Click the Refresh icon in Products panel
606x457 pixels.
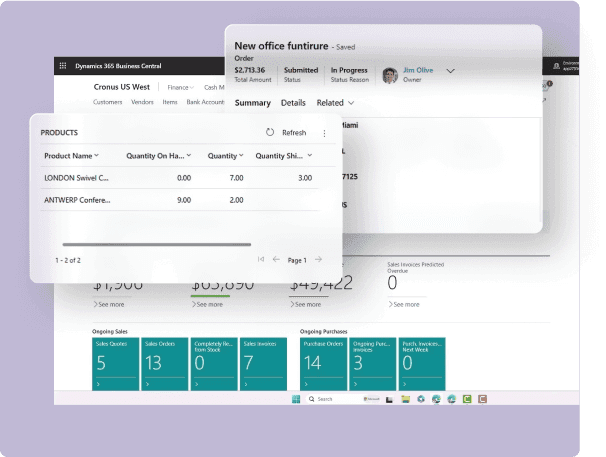tap(270, 132)
